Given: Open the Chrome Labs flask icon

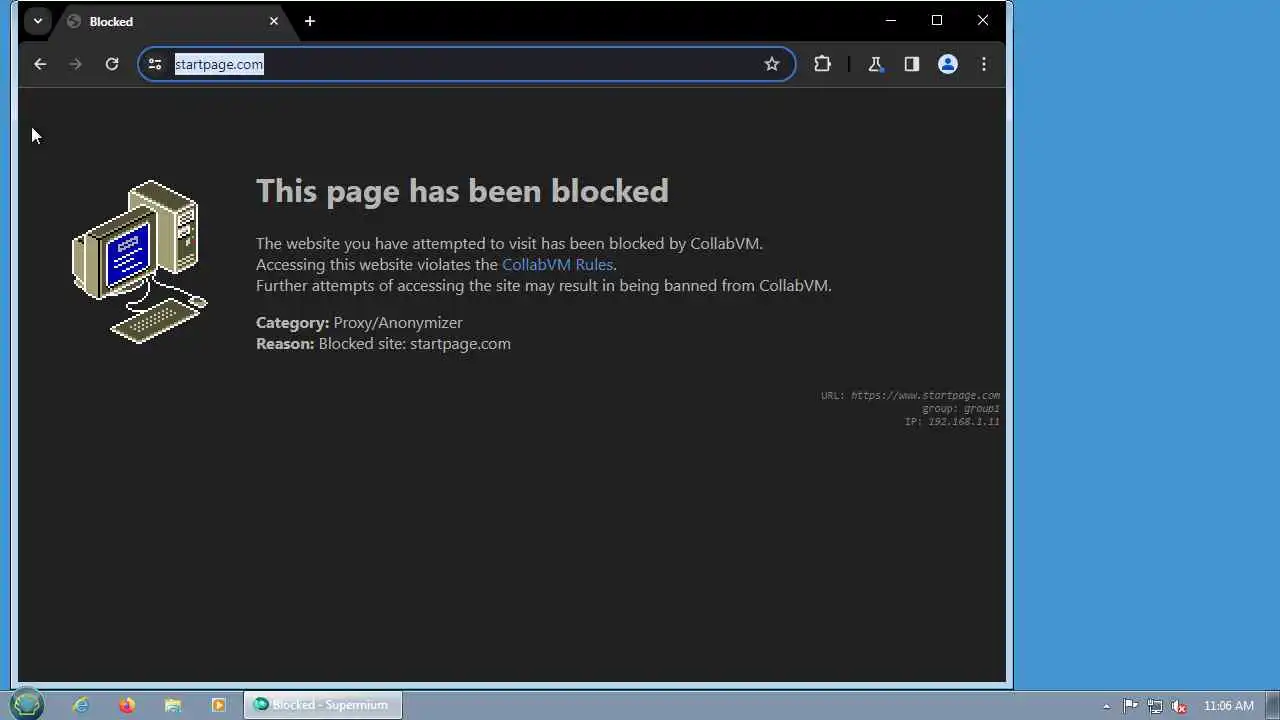Looking at the screenshot, I should pos(876,64).
